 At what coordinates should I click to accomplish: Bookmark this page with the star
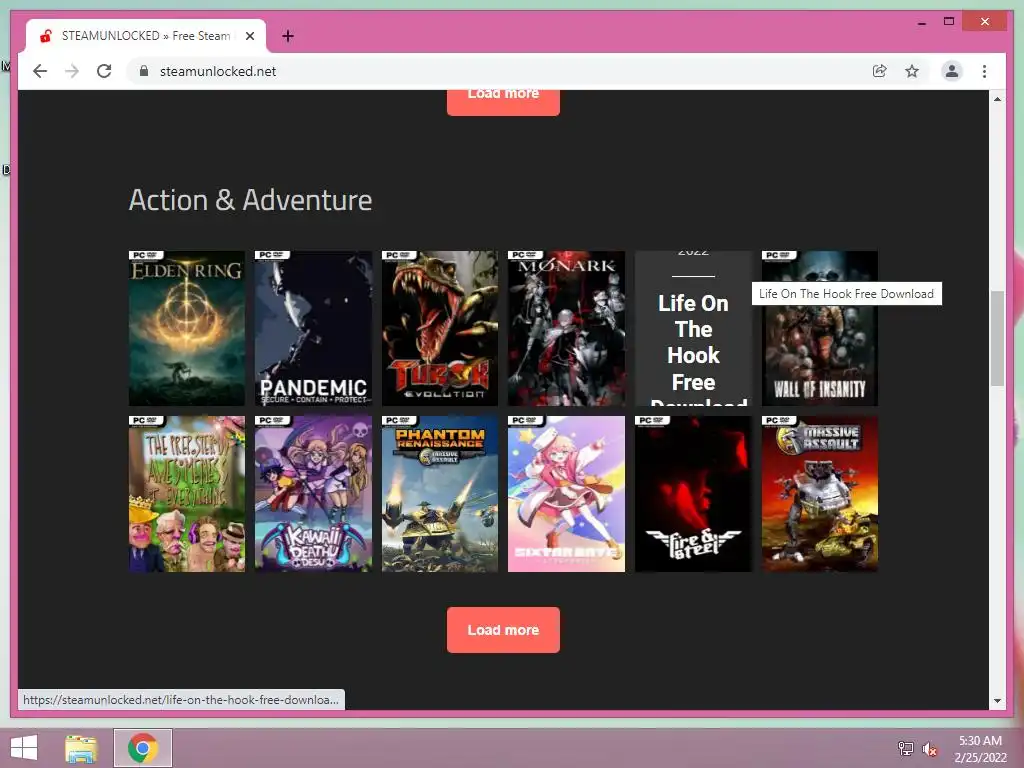(912, 71)
